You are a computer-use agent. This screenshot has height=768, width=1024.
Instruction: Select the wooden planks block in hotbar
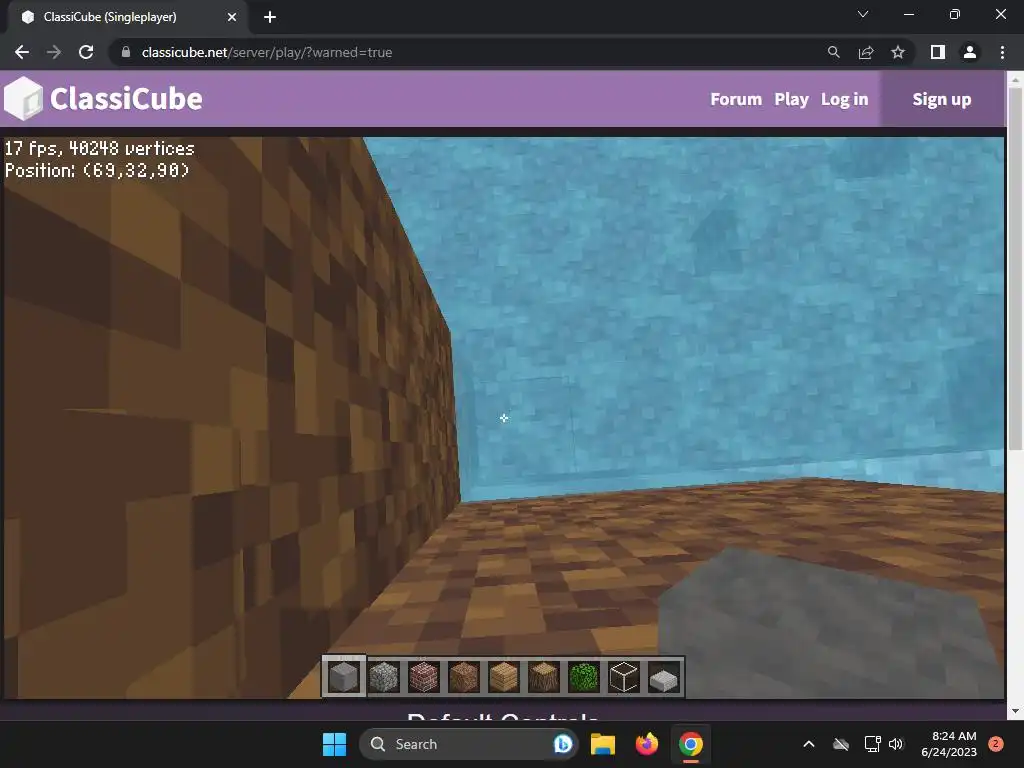(x=504, y=677)
